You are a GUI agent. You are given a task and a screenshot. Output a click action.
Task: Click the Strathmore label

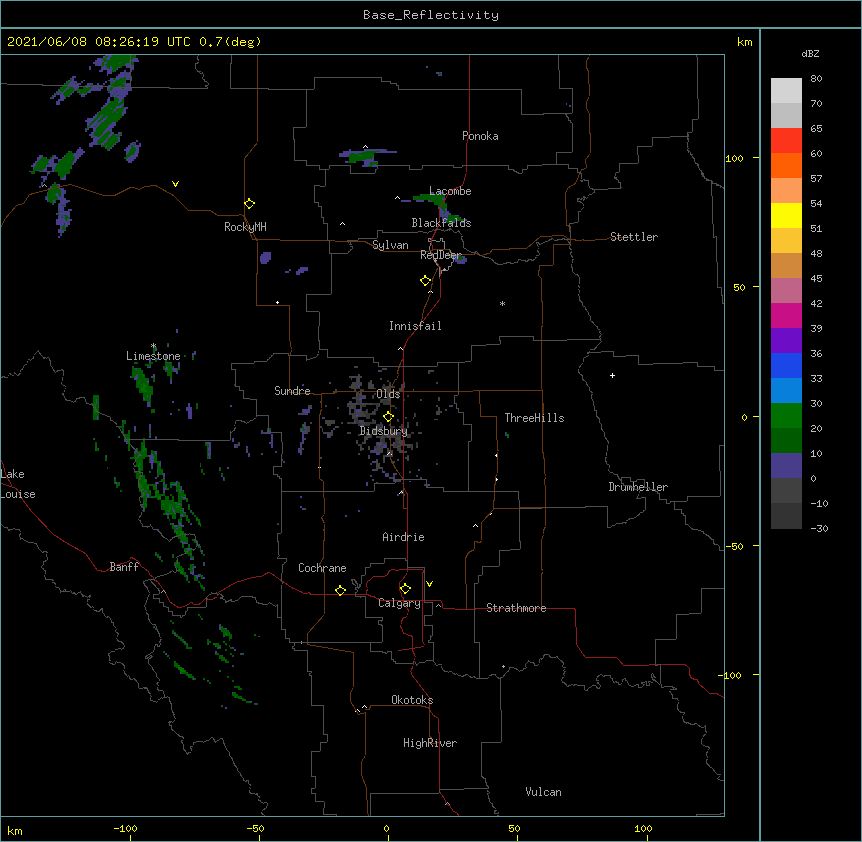(516, 608)
